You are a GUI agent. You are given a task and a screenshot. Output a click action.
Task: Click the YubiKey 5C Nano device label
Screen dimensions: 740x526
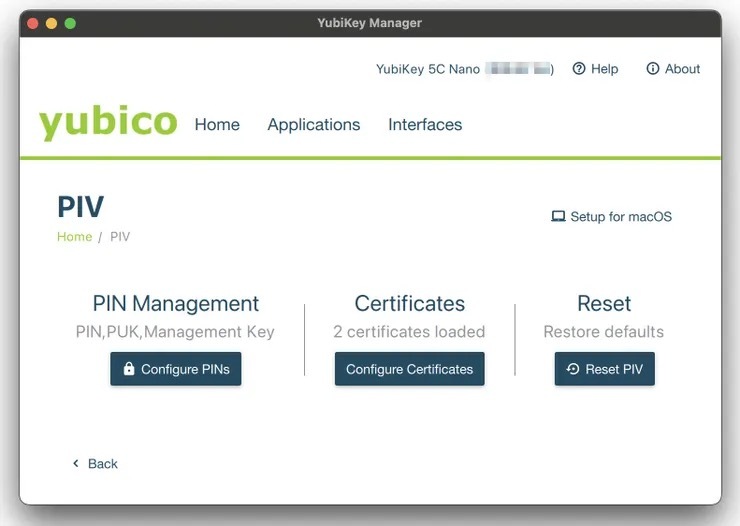tap(428, 69)
